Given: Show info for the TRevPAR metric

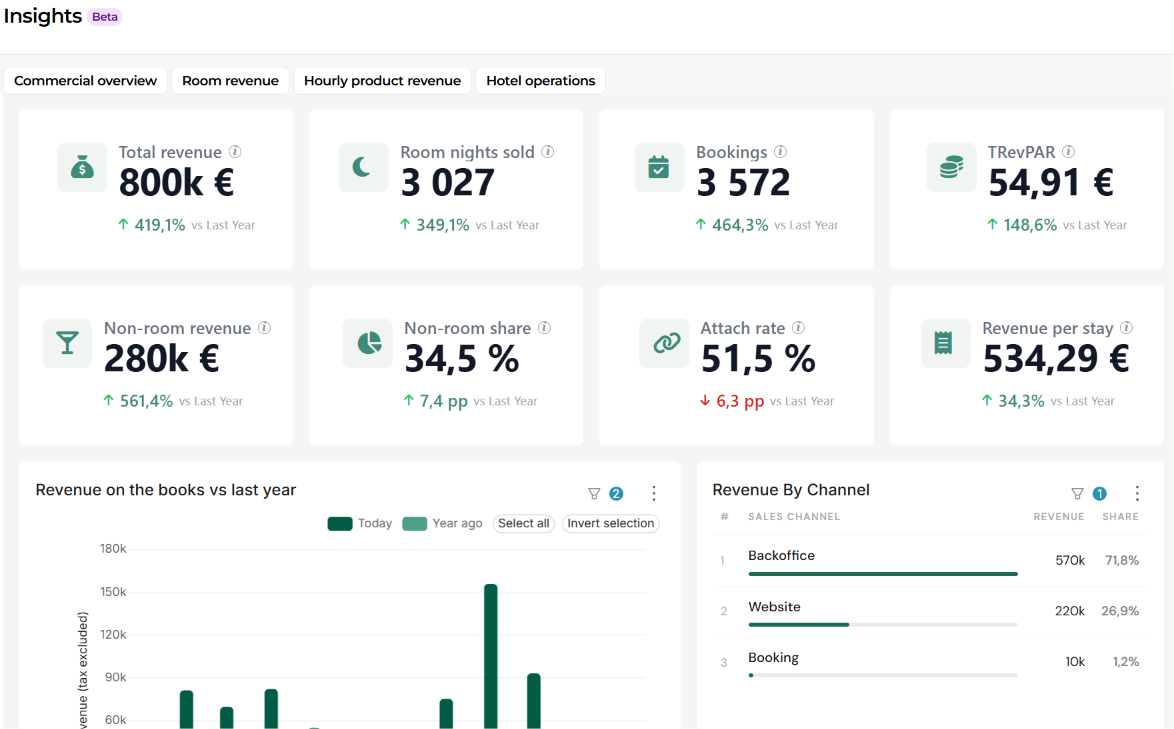Looking at the screenshot, I should coord(1068,152).
